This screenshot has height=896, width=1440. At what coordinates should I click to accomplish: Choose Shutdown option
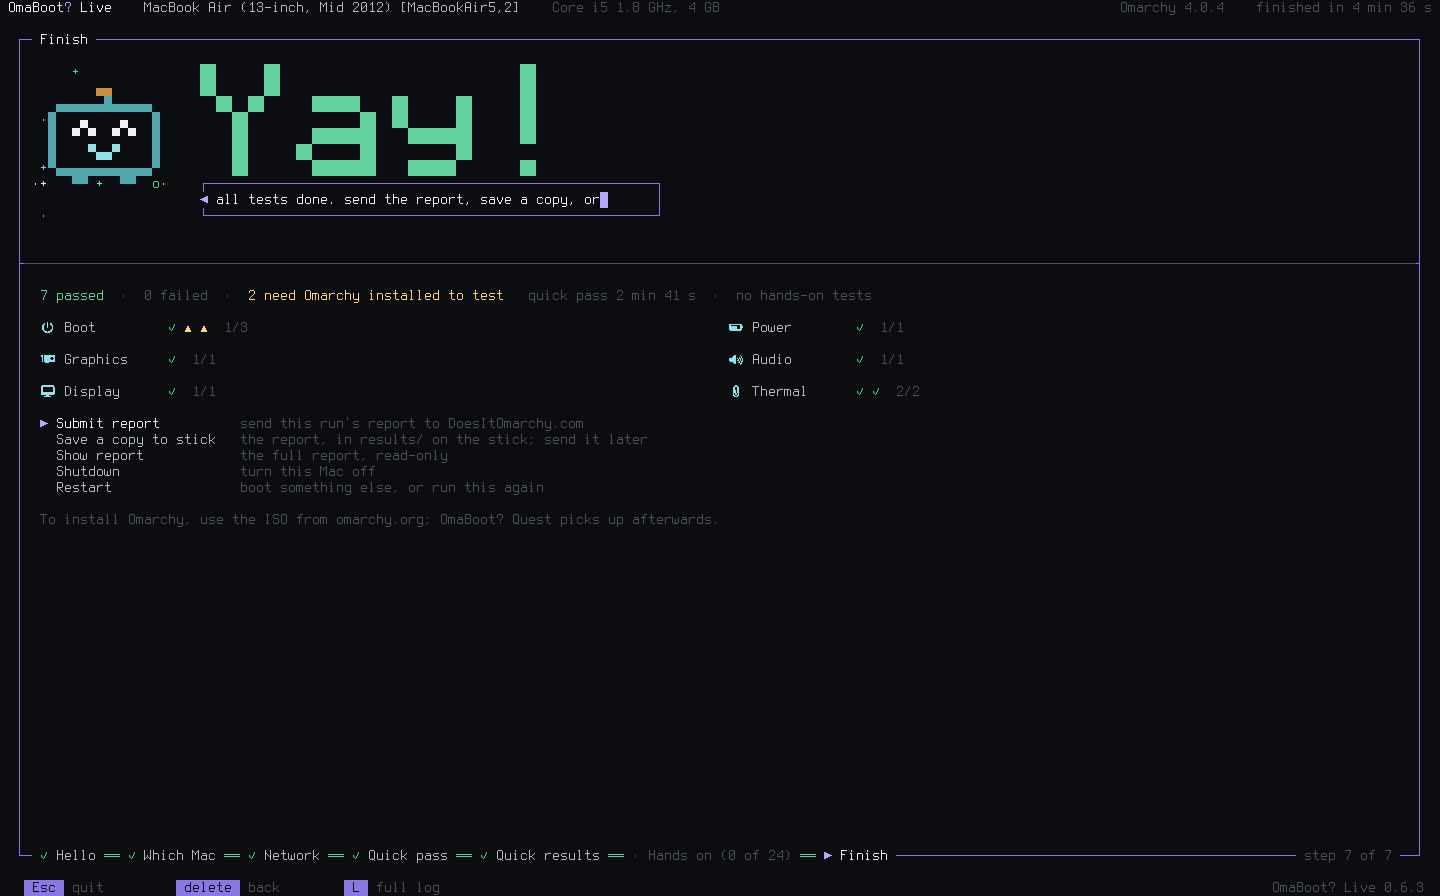(x=88, y=471)
